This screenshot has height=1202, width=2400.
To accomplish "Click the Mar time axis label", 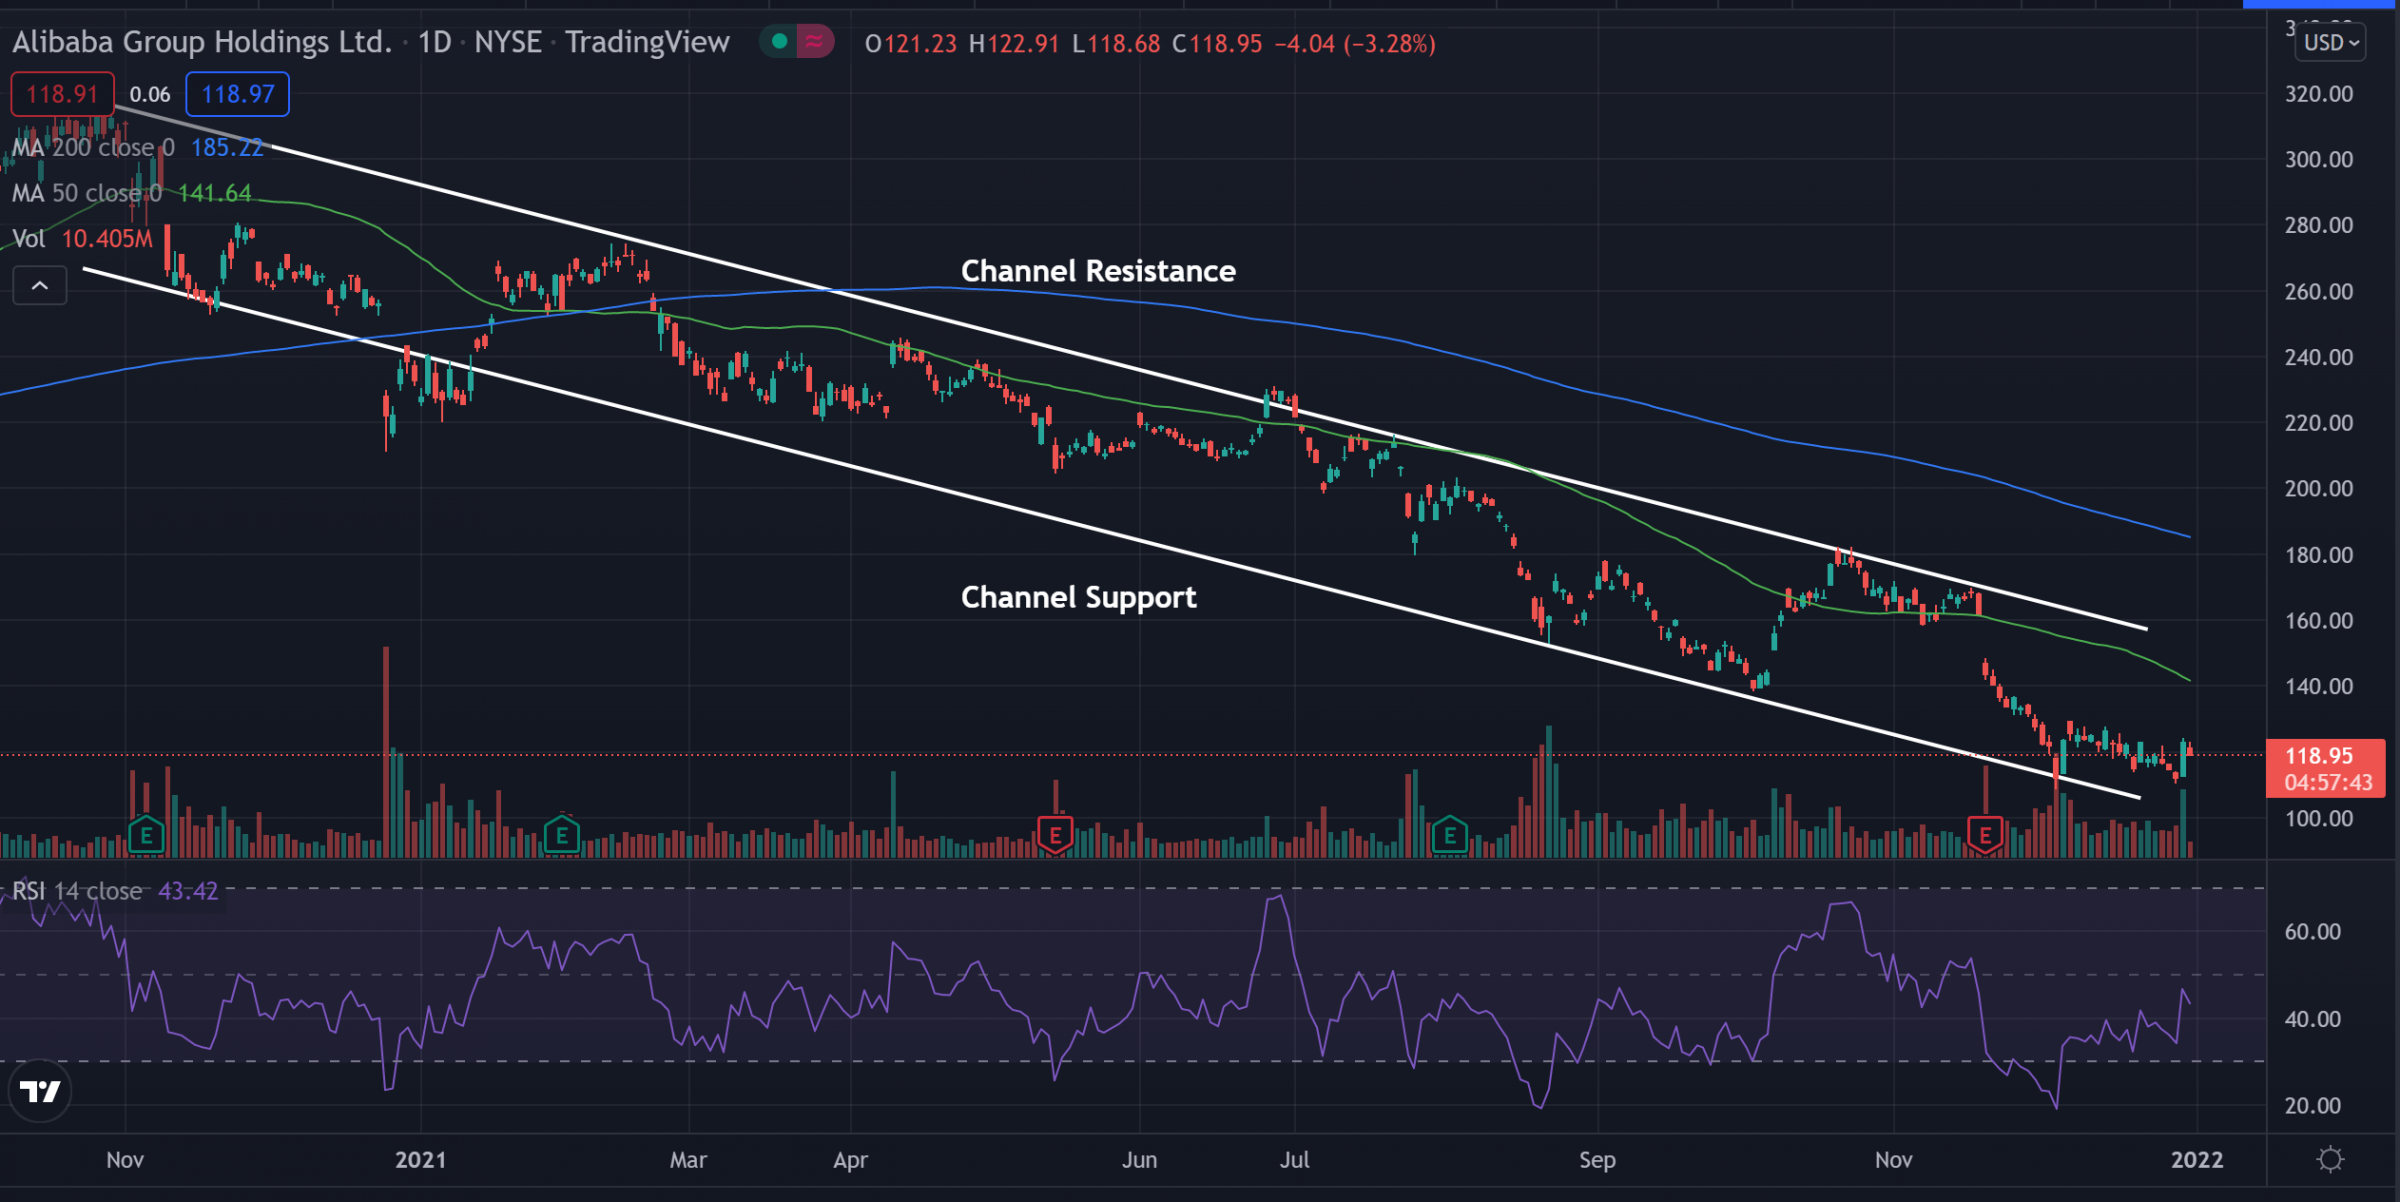I will click(x=688, y=1160).
